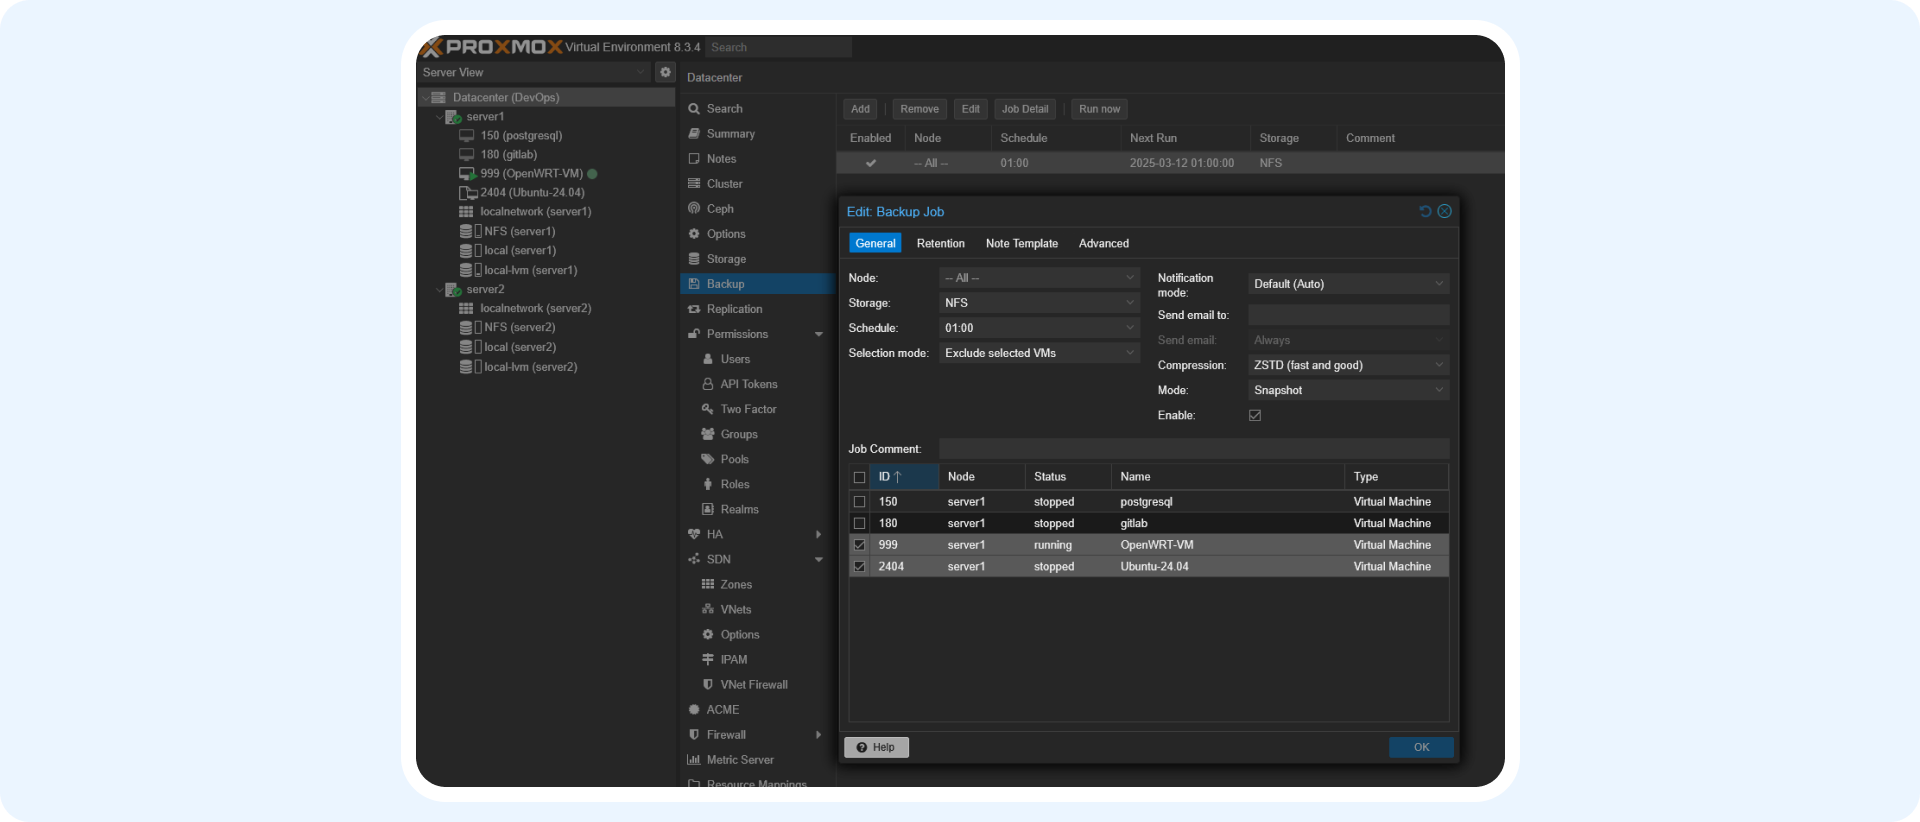Switch to the Retention tab
The height and width of the screenshot is (822, 1920).
click(940, 243)
